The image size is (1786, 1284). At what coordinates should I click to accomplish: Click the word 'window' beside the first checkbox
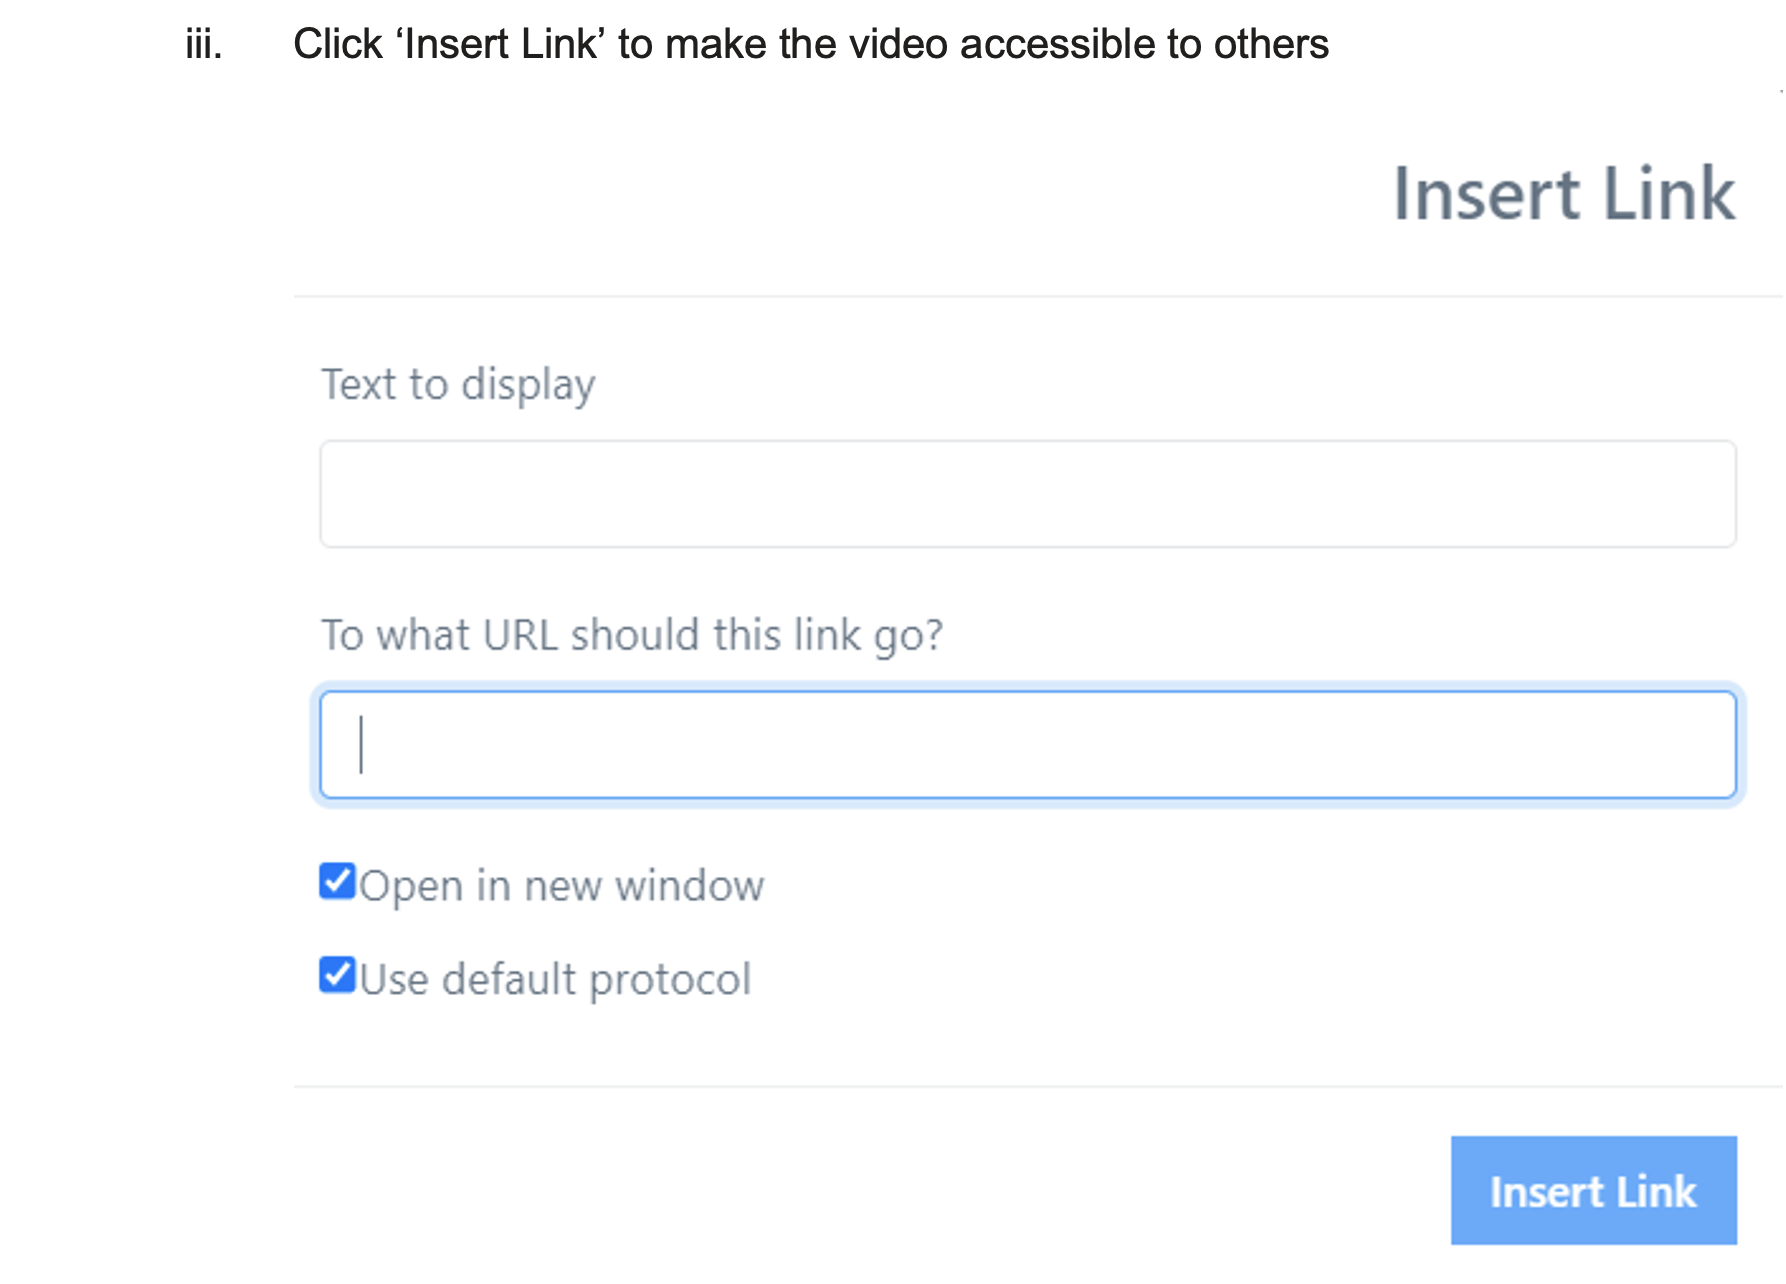tap(689, 886)
